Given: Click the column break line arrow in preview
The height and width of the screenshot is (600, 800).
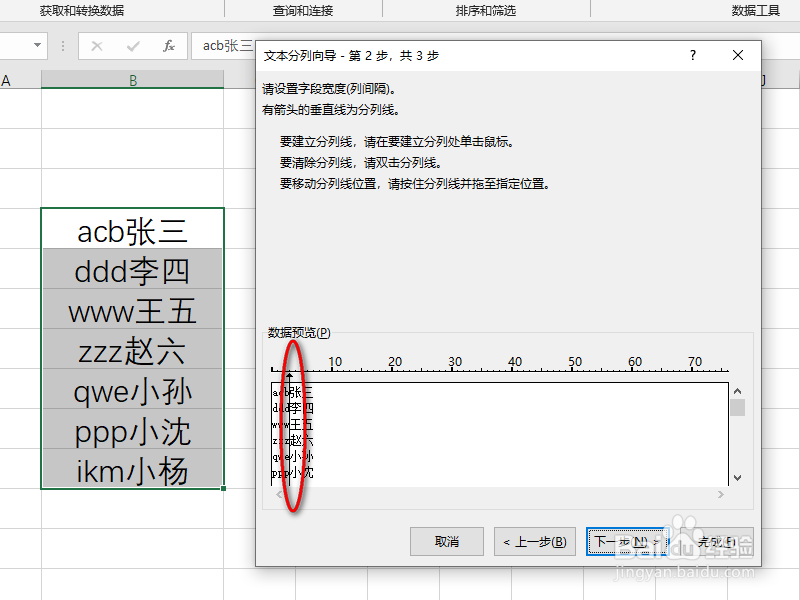Looking at the screenshot, I should click(289, 378).
